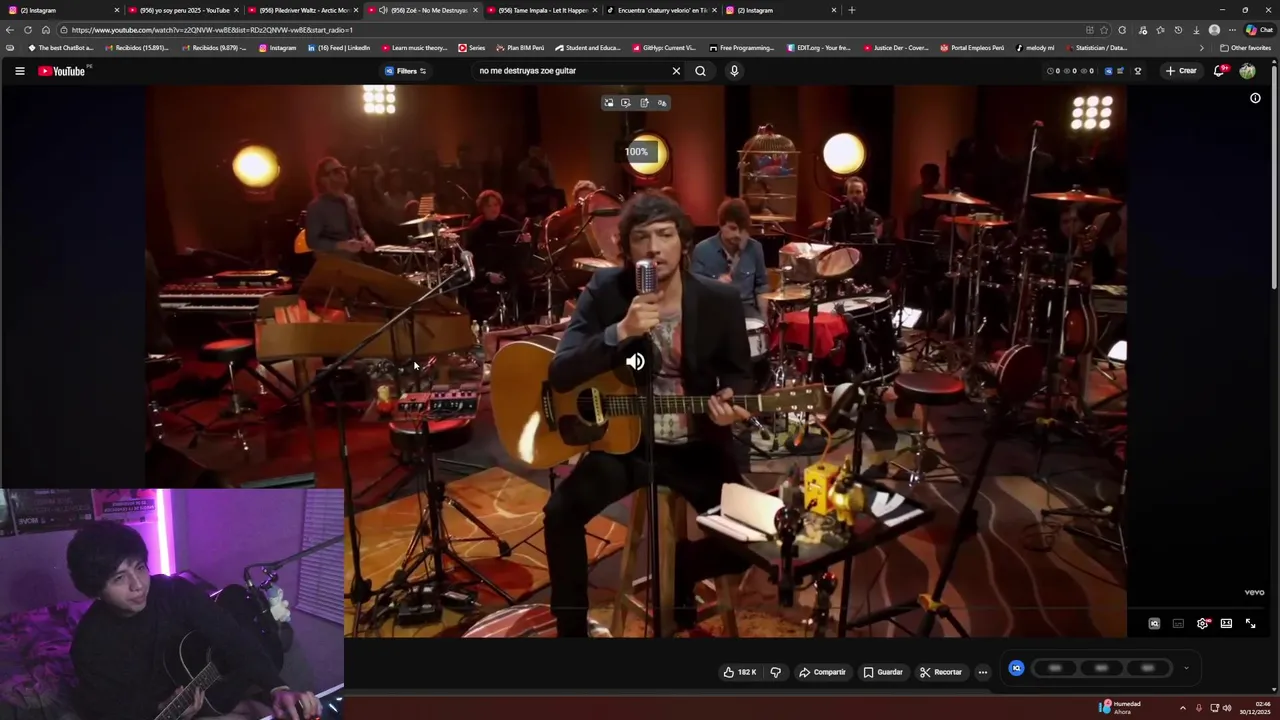Switch to 'Encuentra chaturry velorio' tab

(660, 10)
